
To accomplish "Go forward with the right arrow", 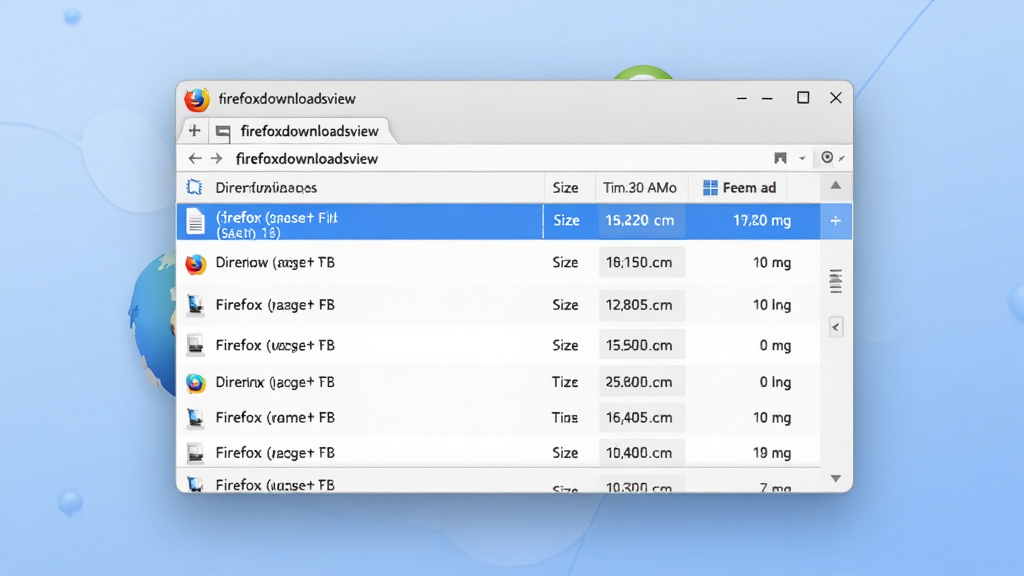I will tap(216, 159).
